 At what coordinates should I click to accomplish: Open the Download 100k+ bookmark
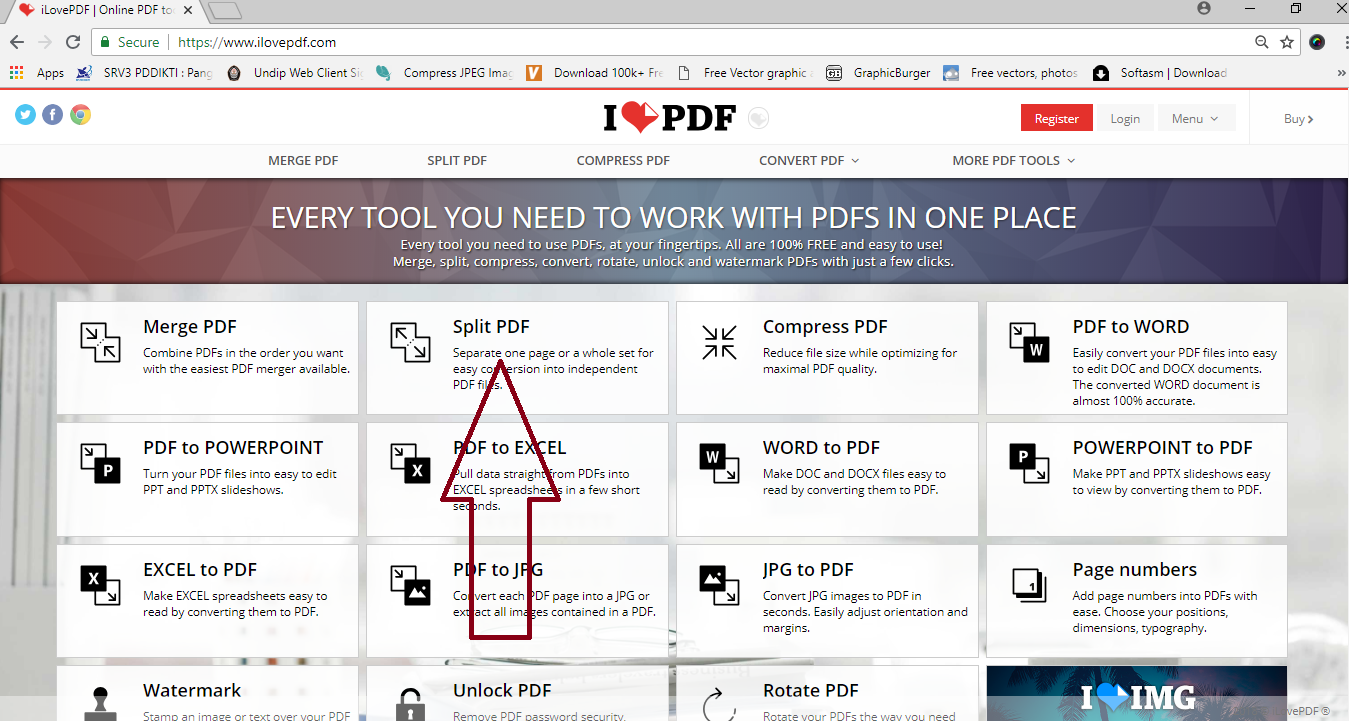coord(595,73)
